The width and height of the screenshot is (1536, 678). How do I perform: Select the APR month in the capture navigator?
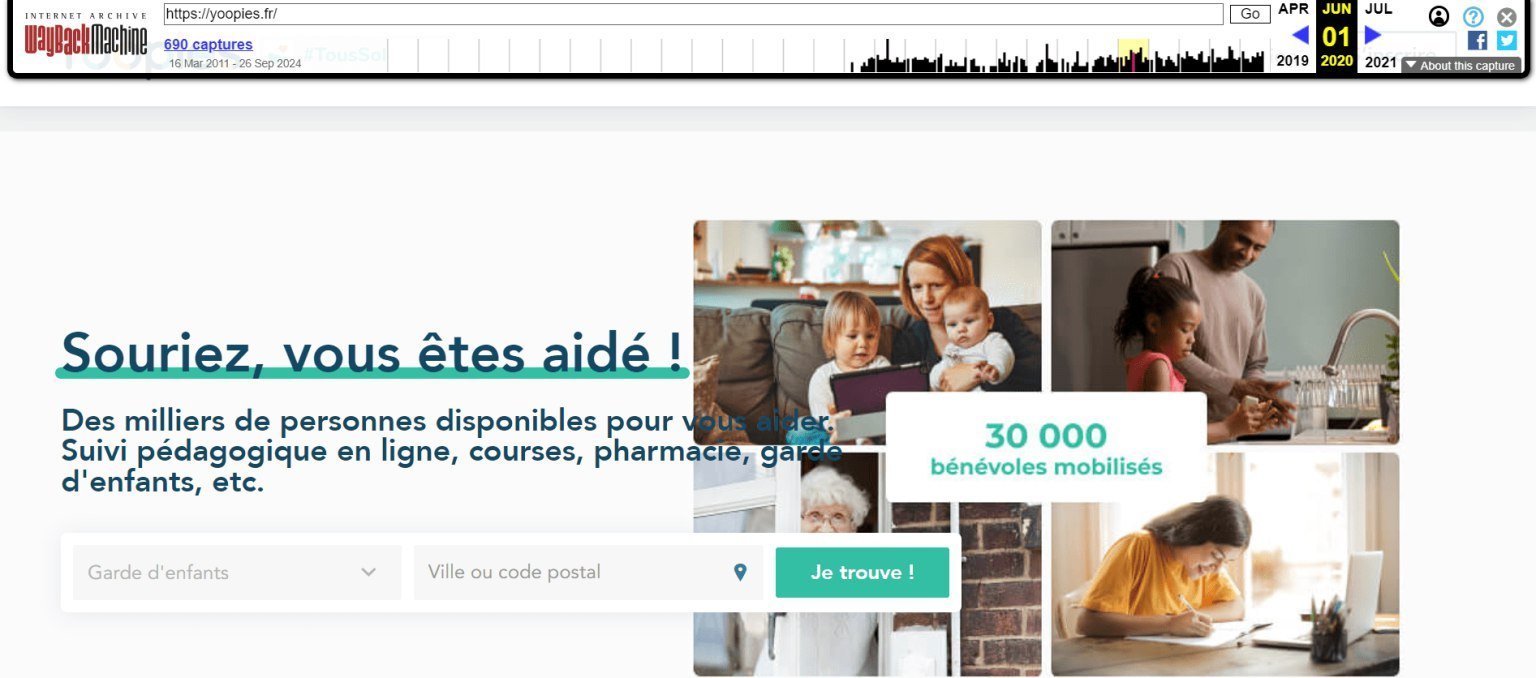[x=1293, y=9]
